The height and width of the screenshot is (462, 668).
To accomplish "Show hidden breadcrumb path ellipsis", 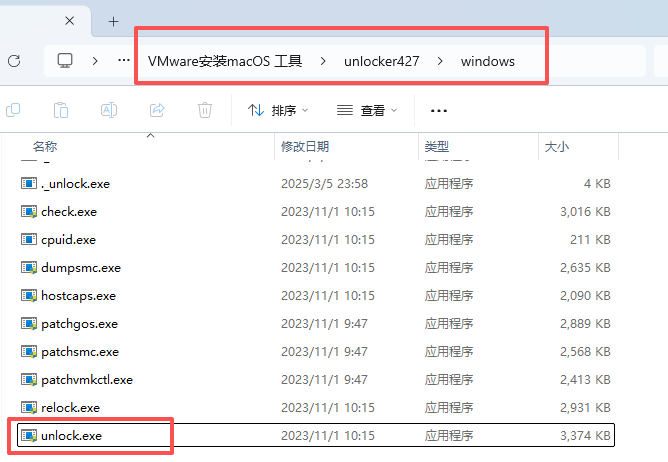I will point(124,61).
